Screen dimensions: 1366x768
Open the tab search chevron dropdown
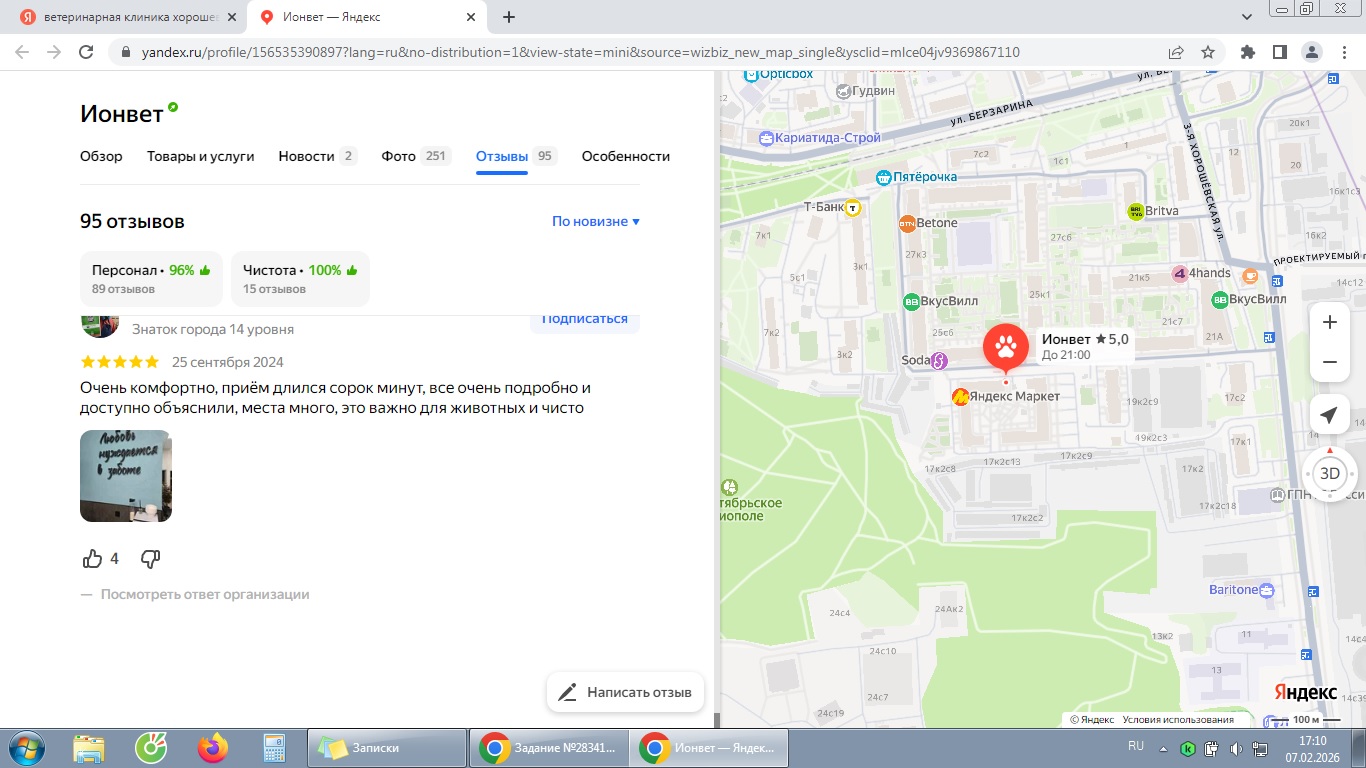(x=1246, y=17)
